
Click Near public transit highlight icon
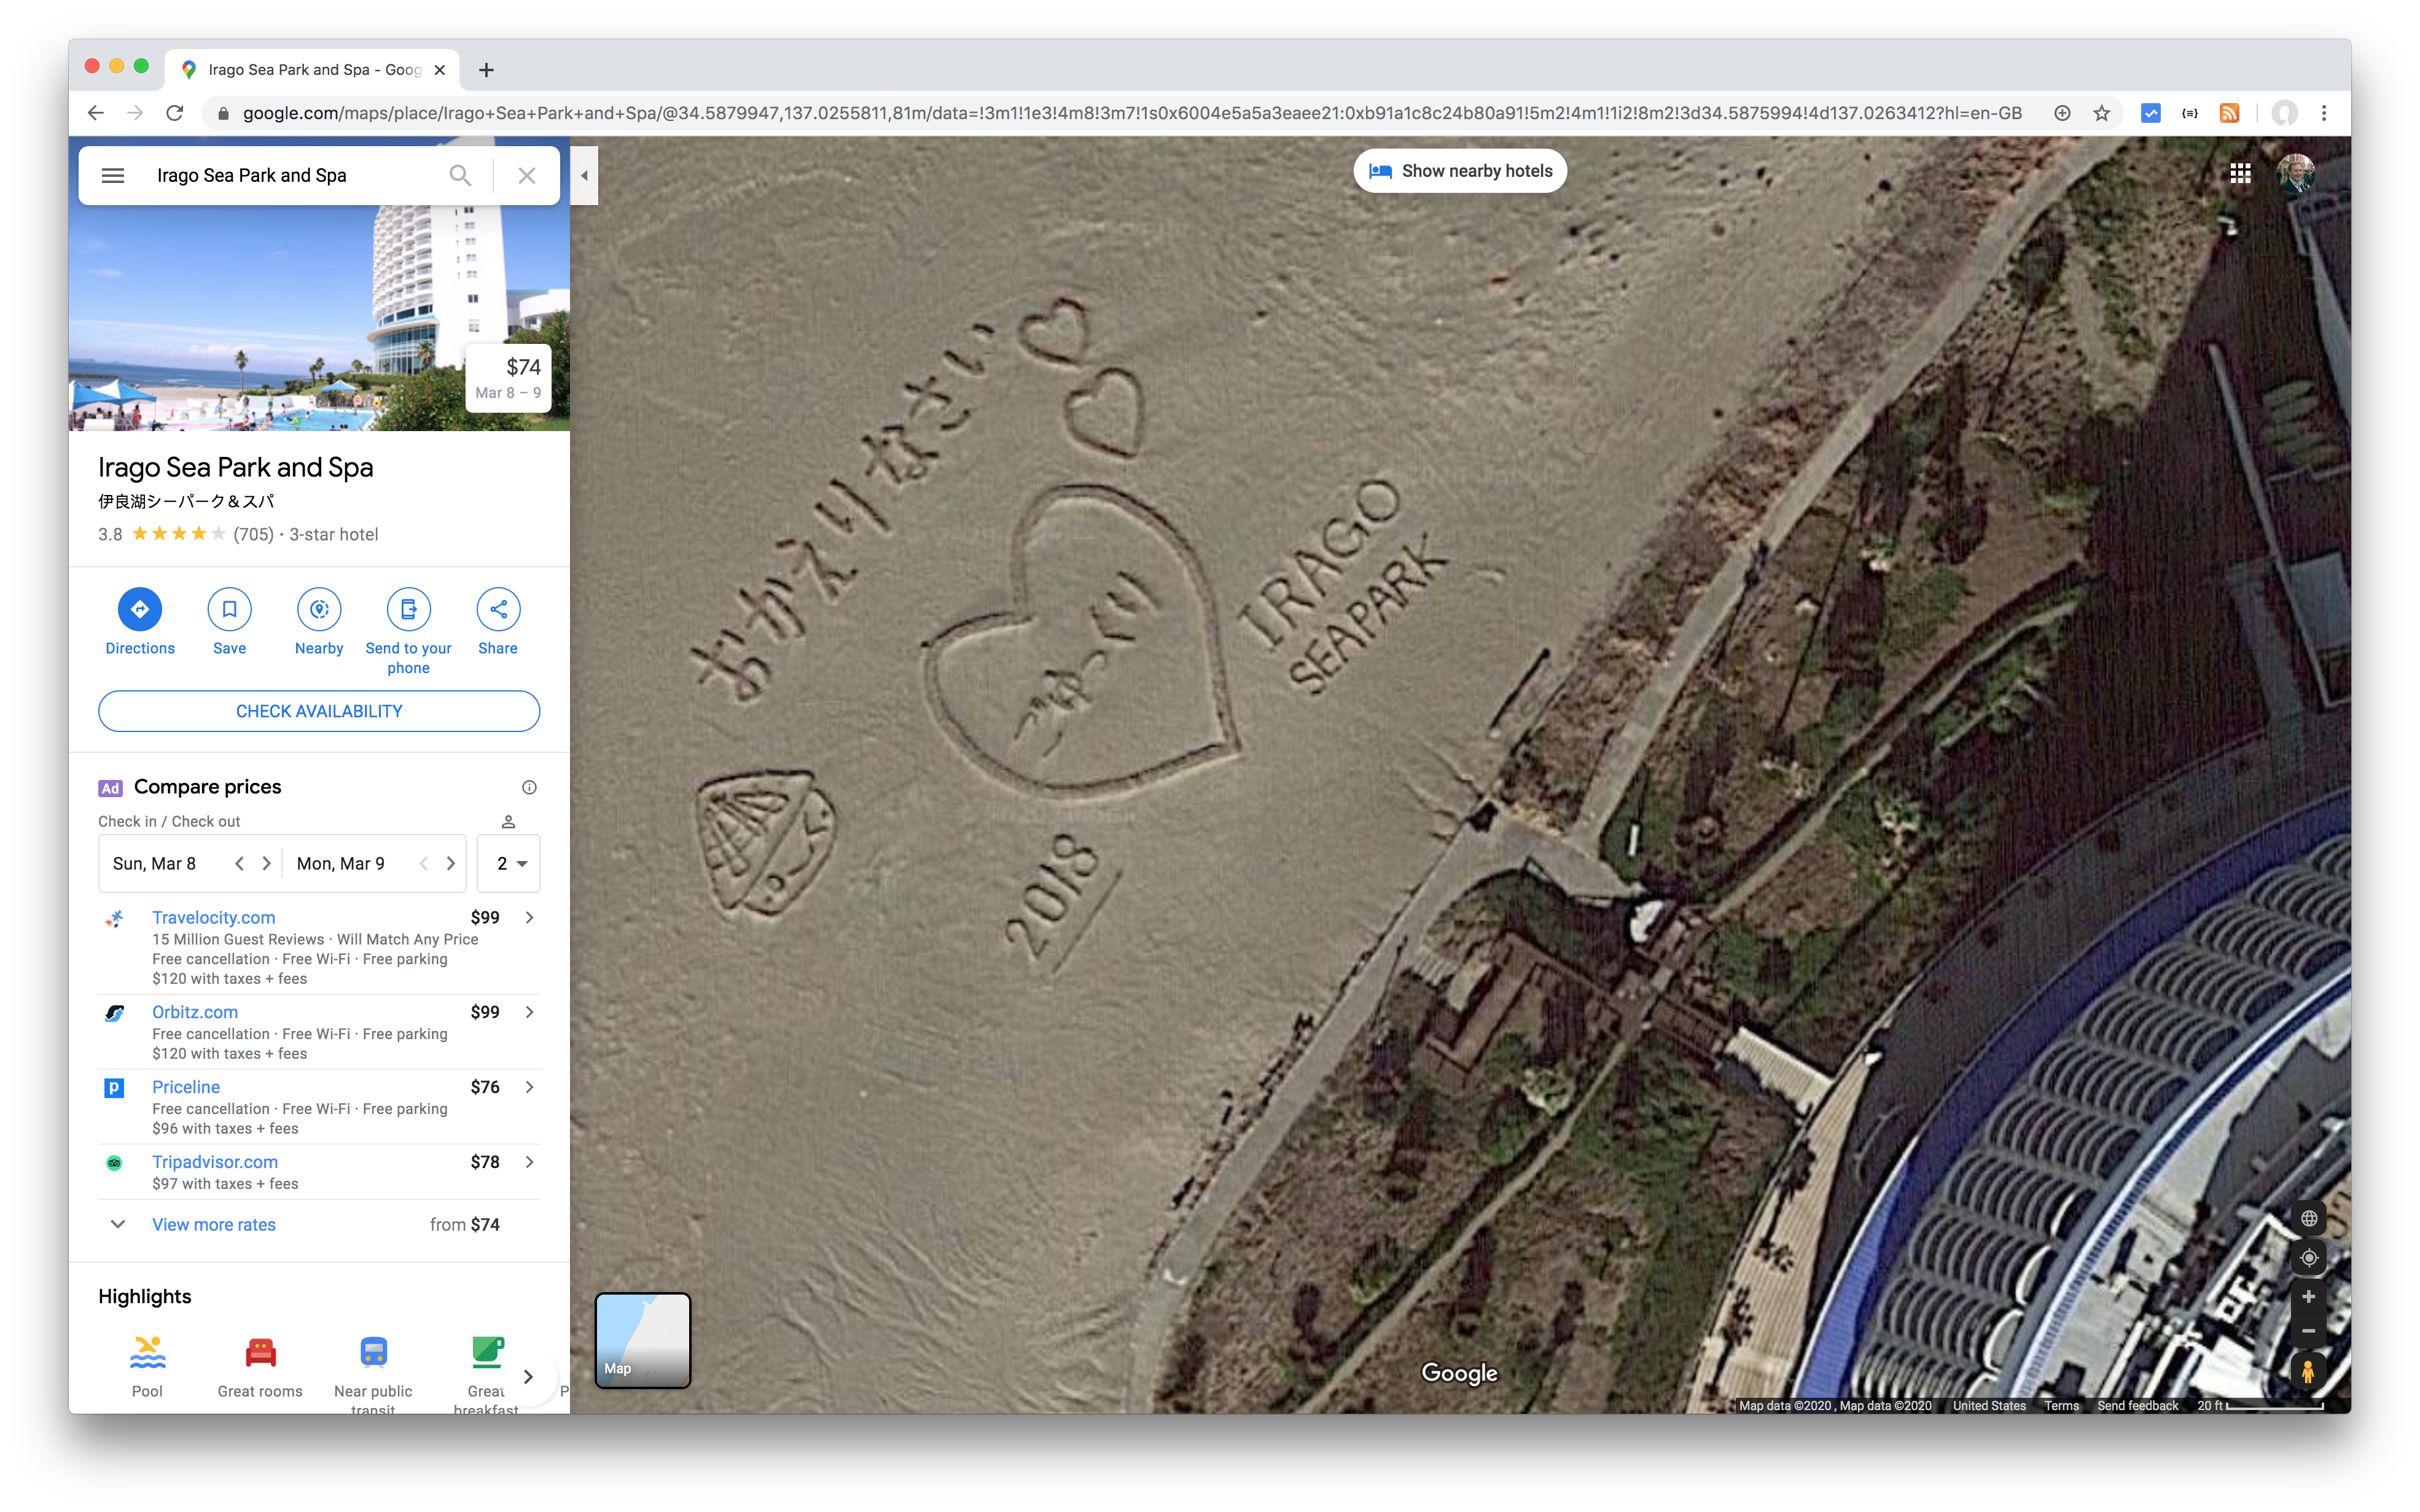pos(373,1353)
